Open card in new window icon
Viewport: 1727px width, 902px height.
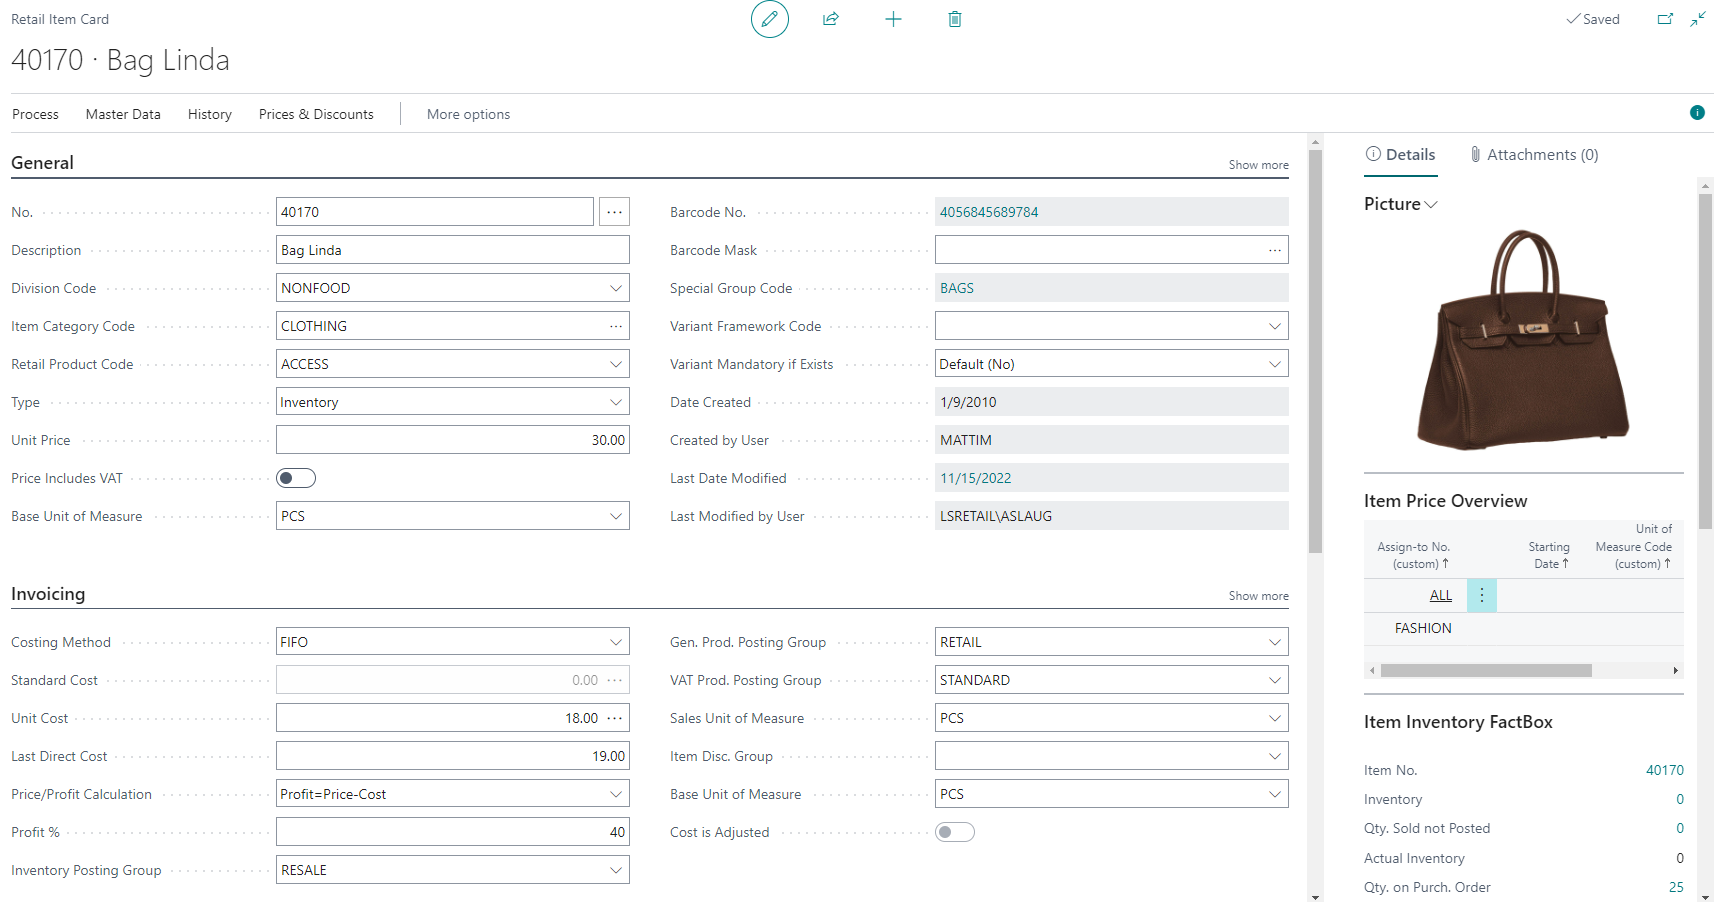click(x=1665, y=19)
